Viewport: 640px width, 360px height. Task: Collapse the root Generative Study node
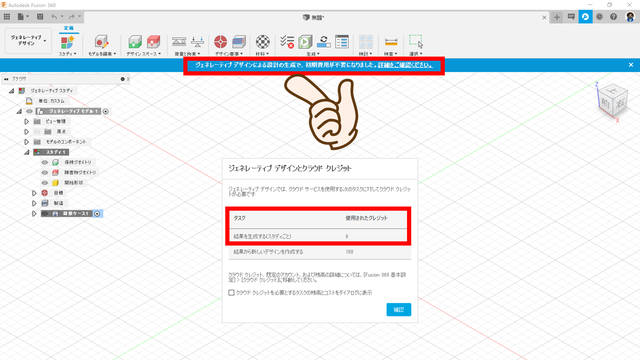click(12, 91)
